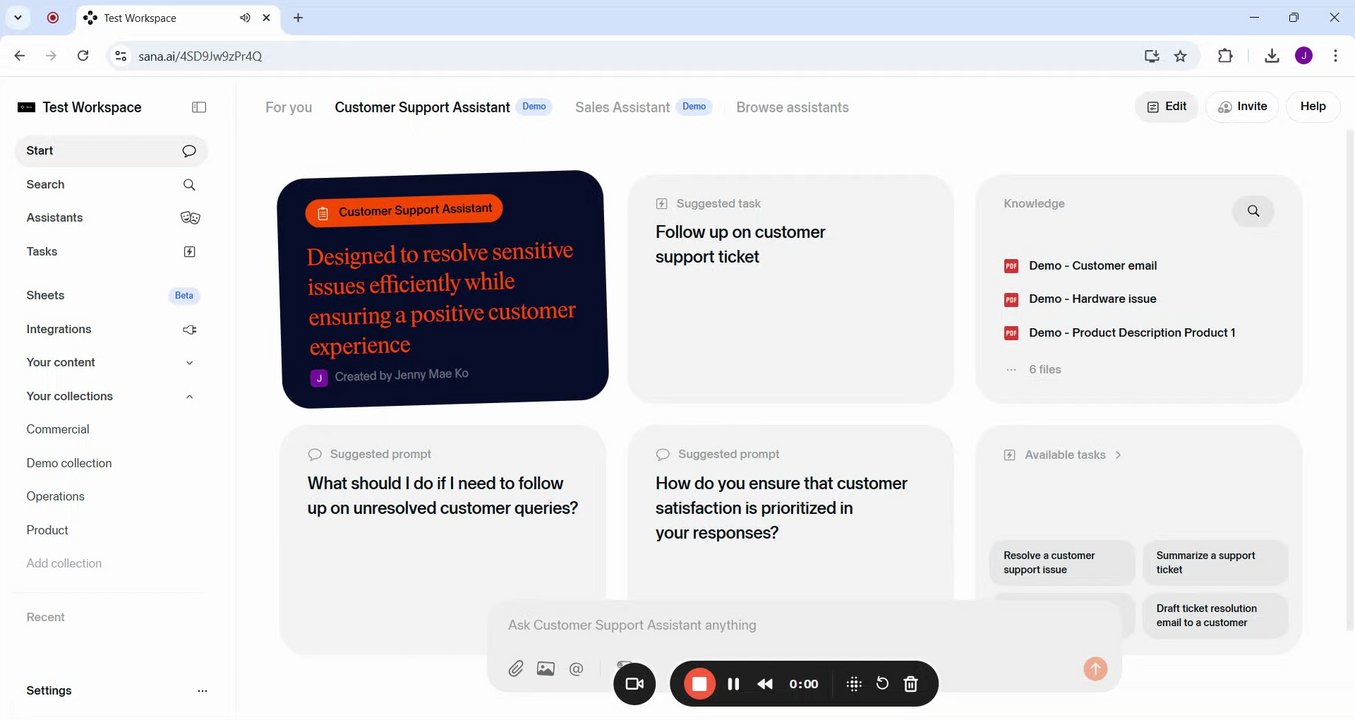The height and width of the screenshot is (720, 1355).
Task: Click the browser address bar URL
Action: [x=200, y=56]
